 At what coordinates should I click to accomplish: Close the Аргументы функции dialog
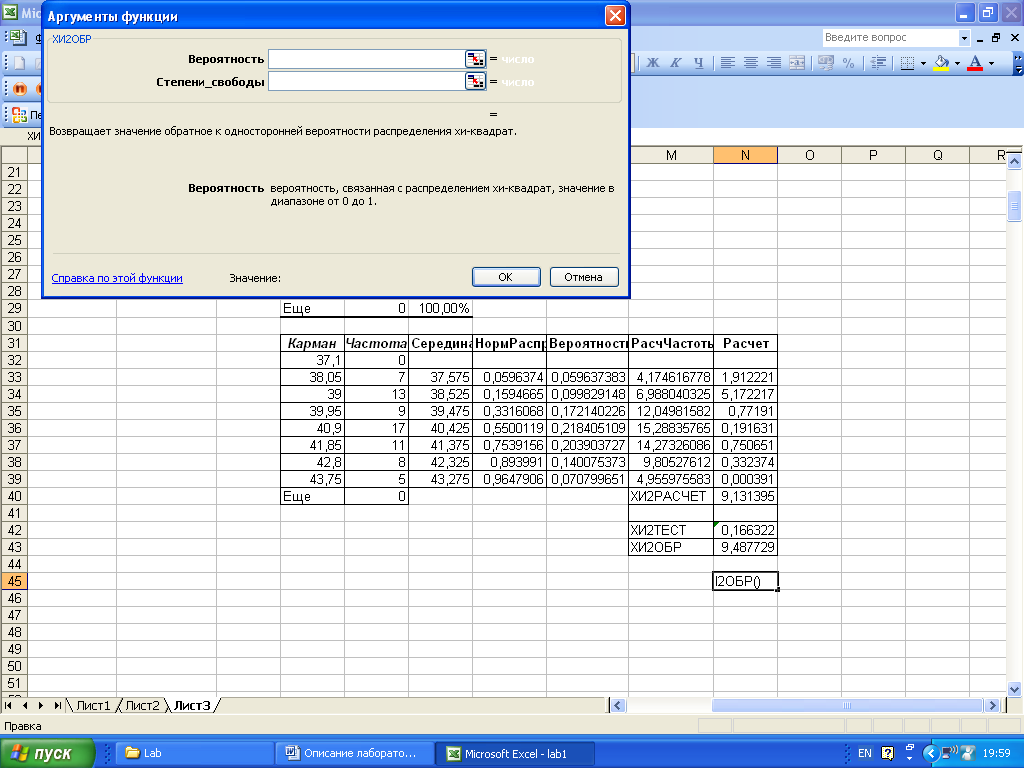click(x=615, y=15)
